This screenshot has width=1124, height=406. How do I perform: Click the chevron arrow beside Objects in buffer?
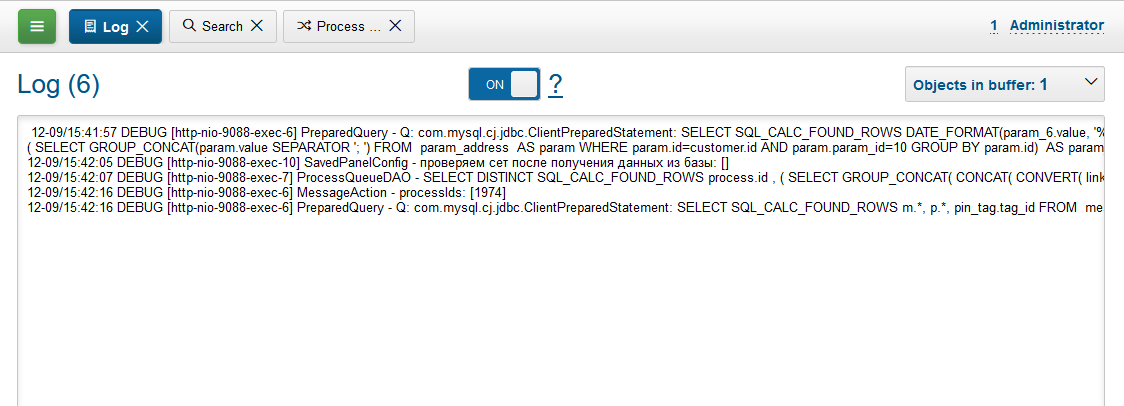tap(1091, 84)
